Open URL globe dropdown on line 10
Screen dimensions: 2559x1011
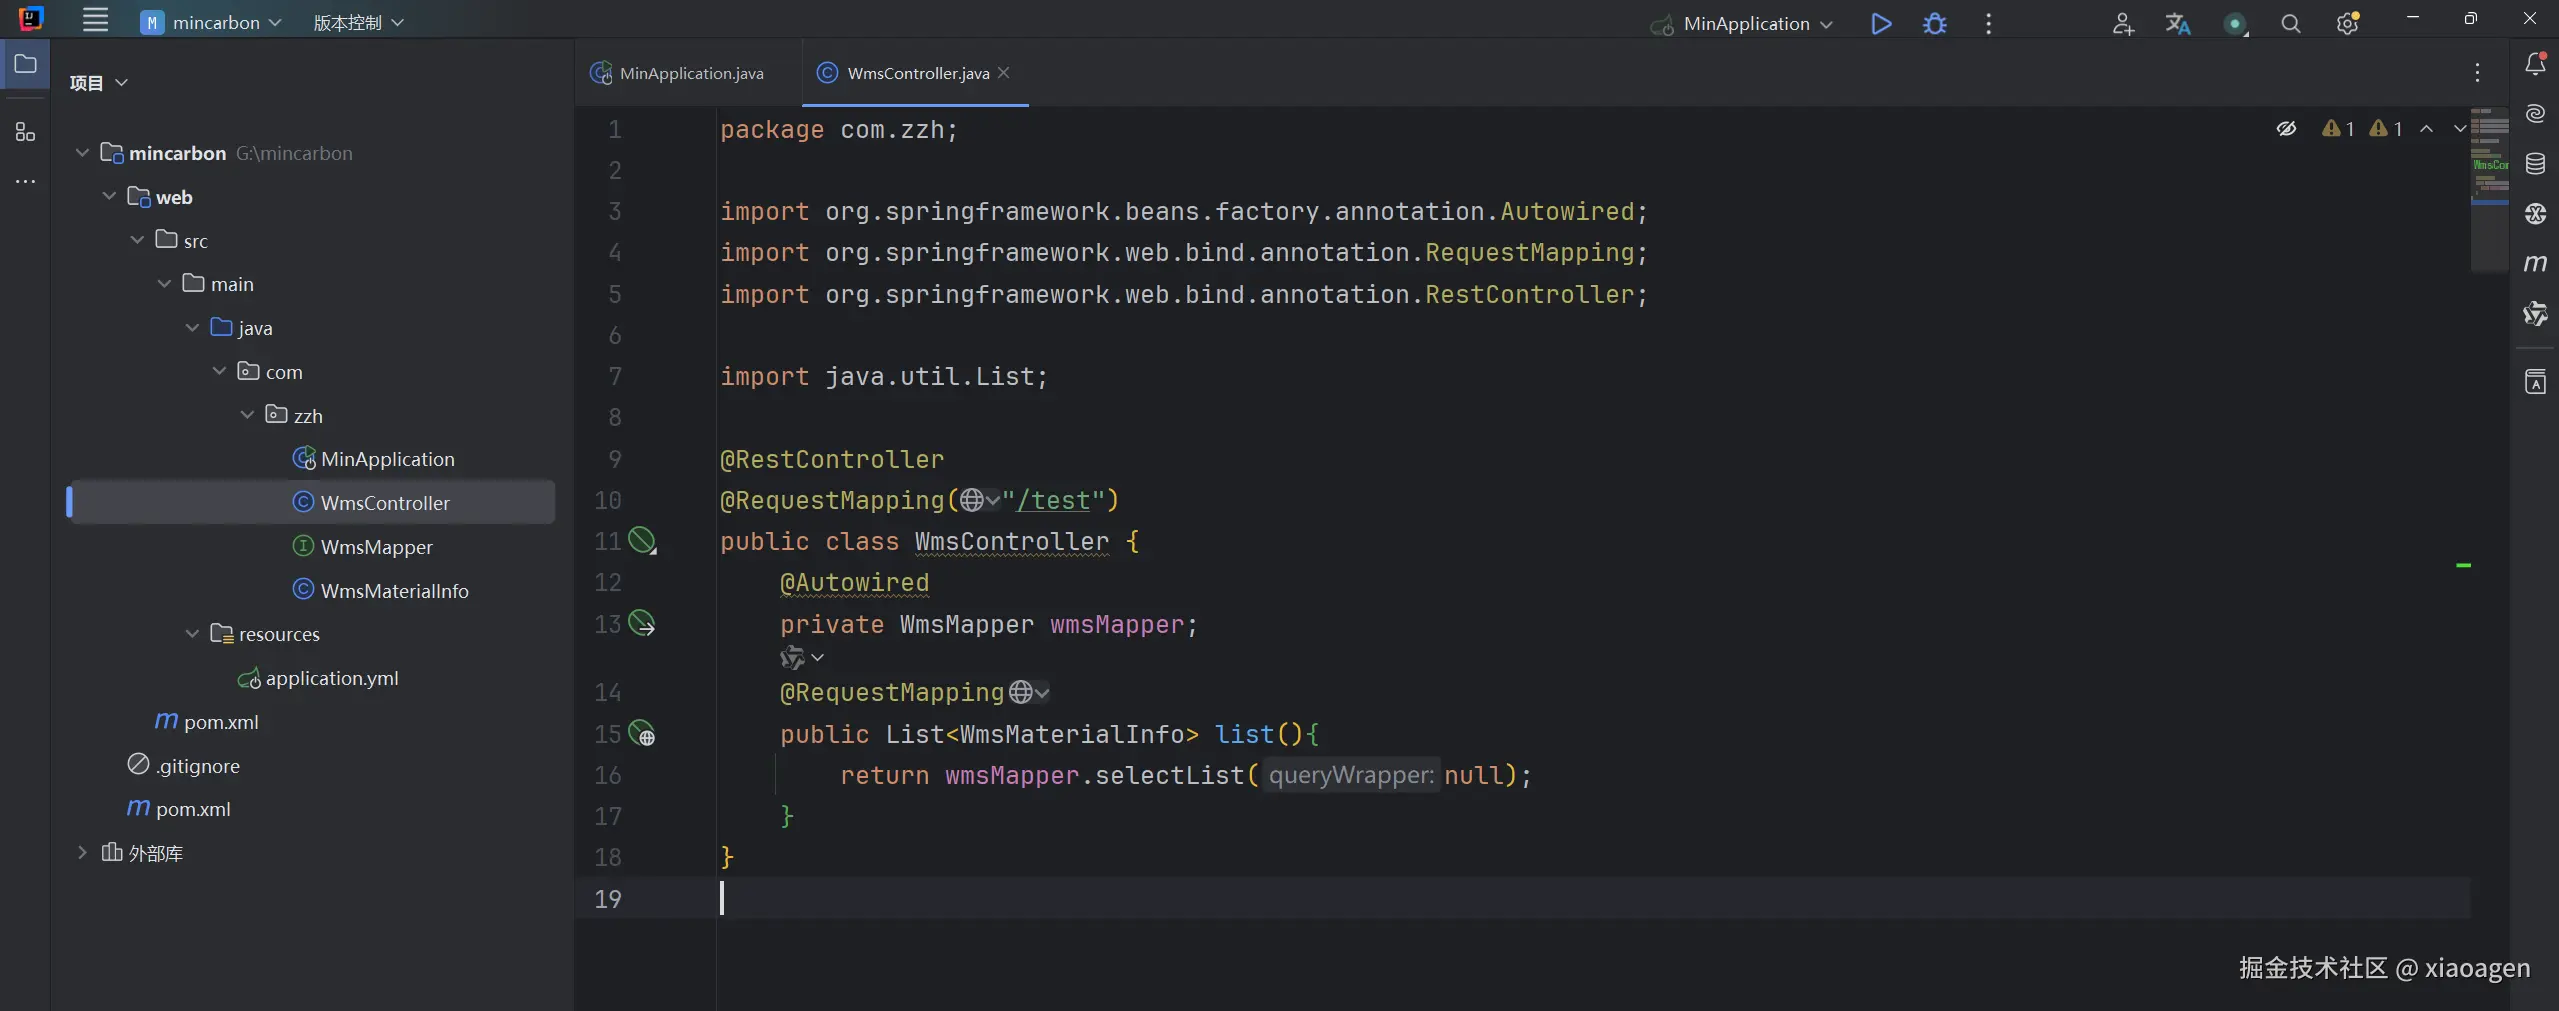[x=979, y=500]
